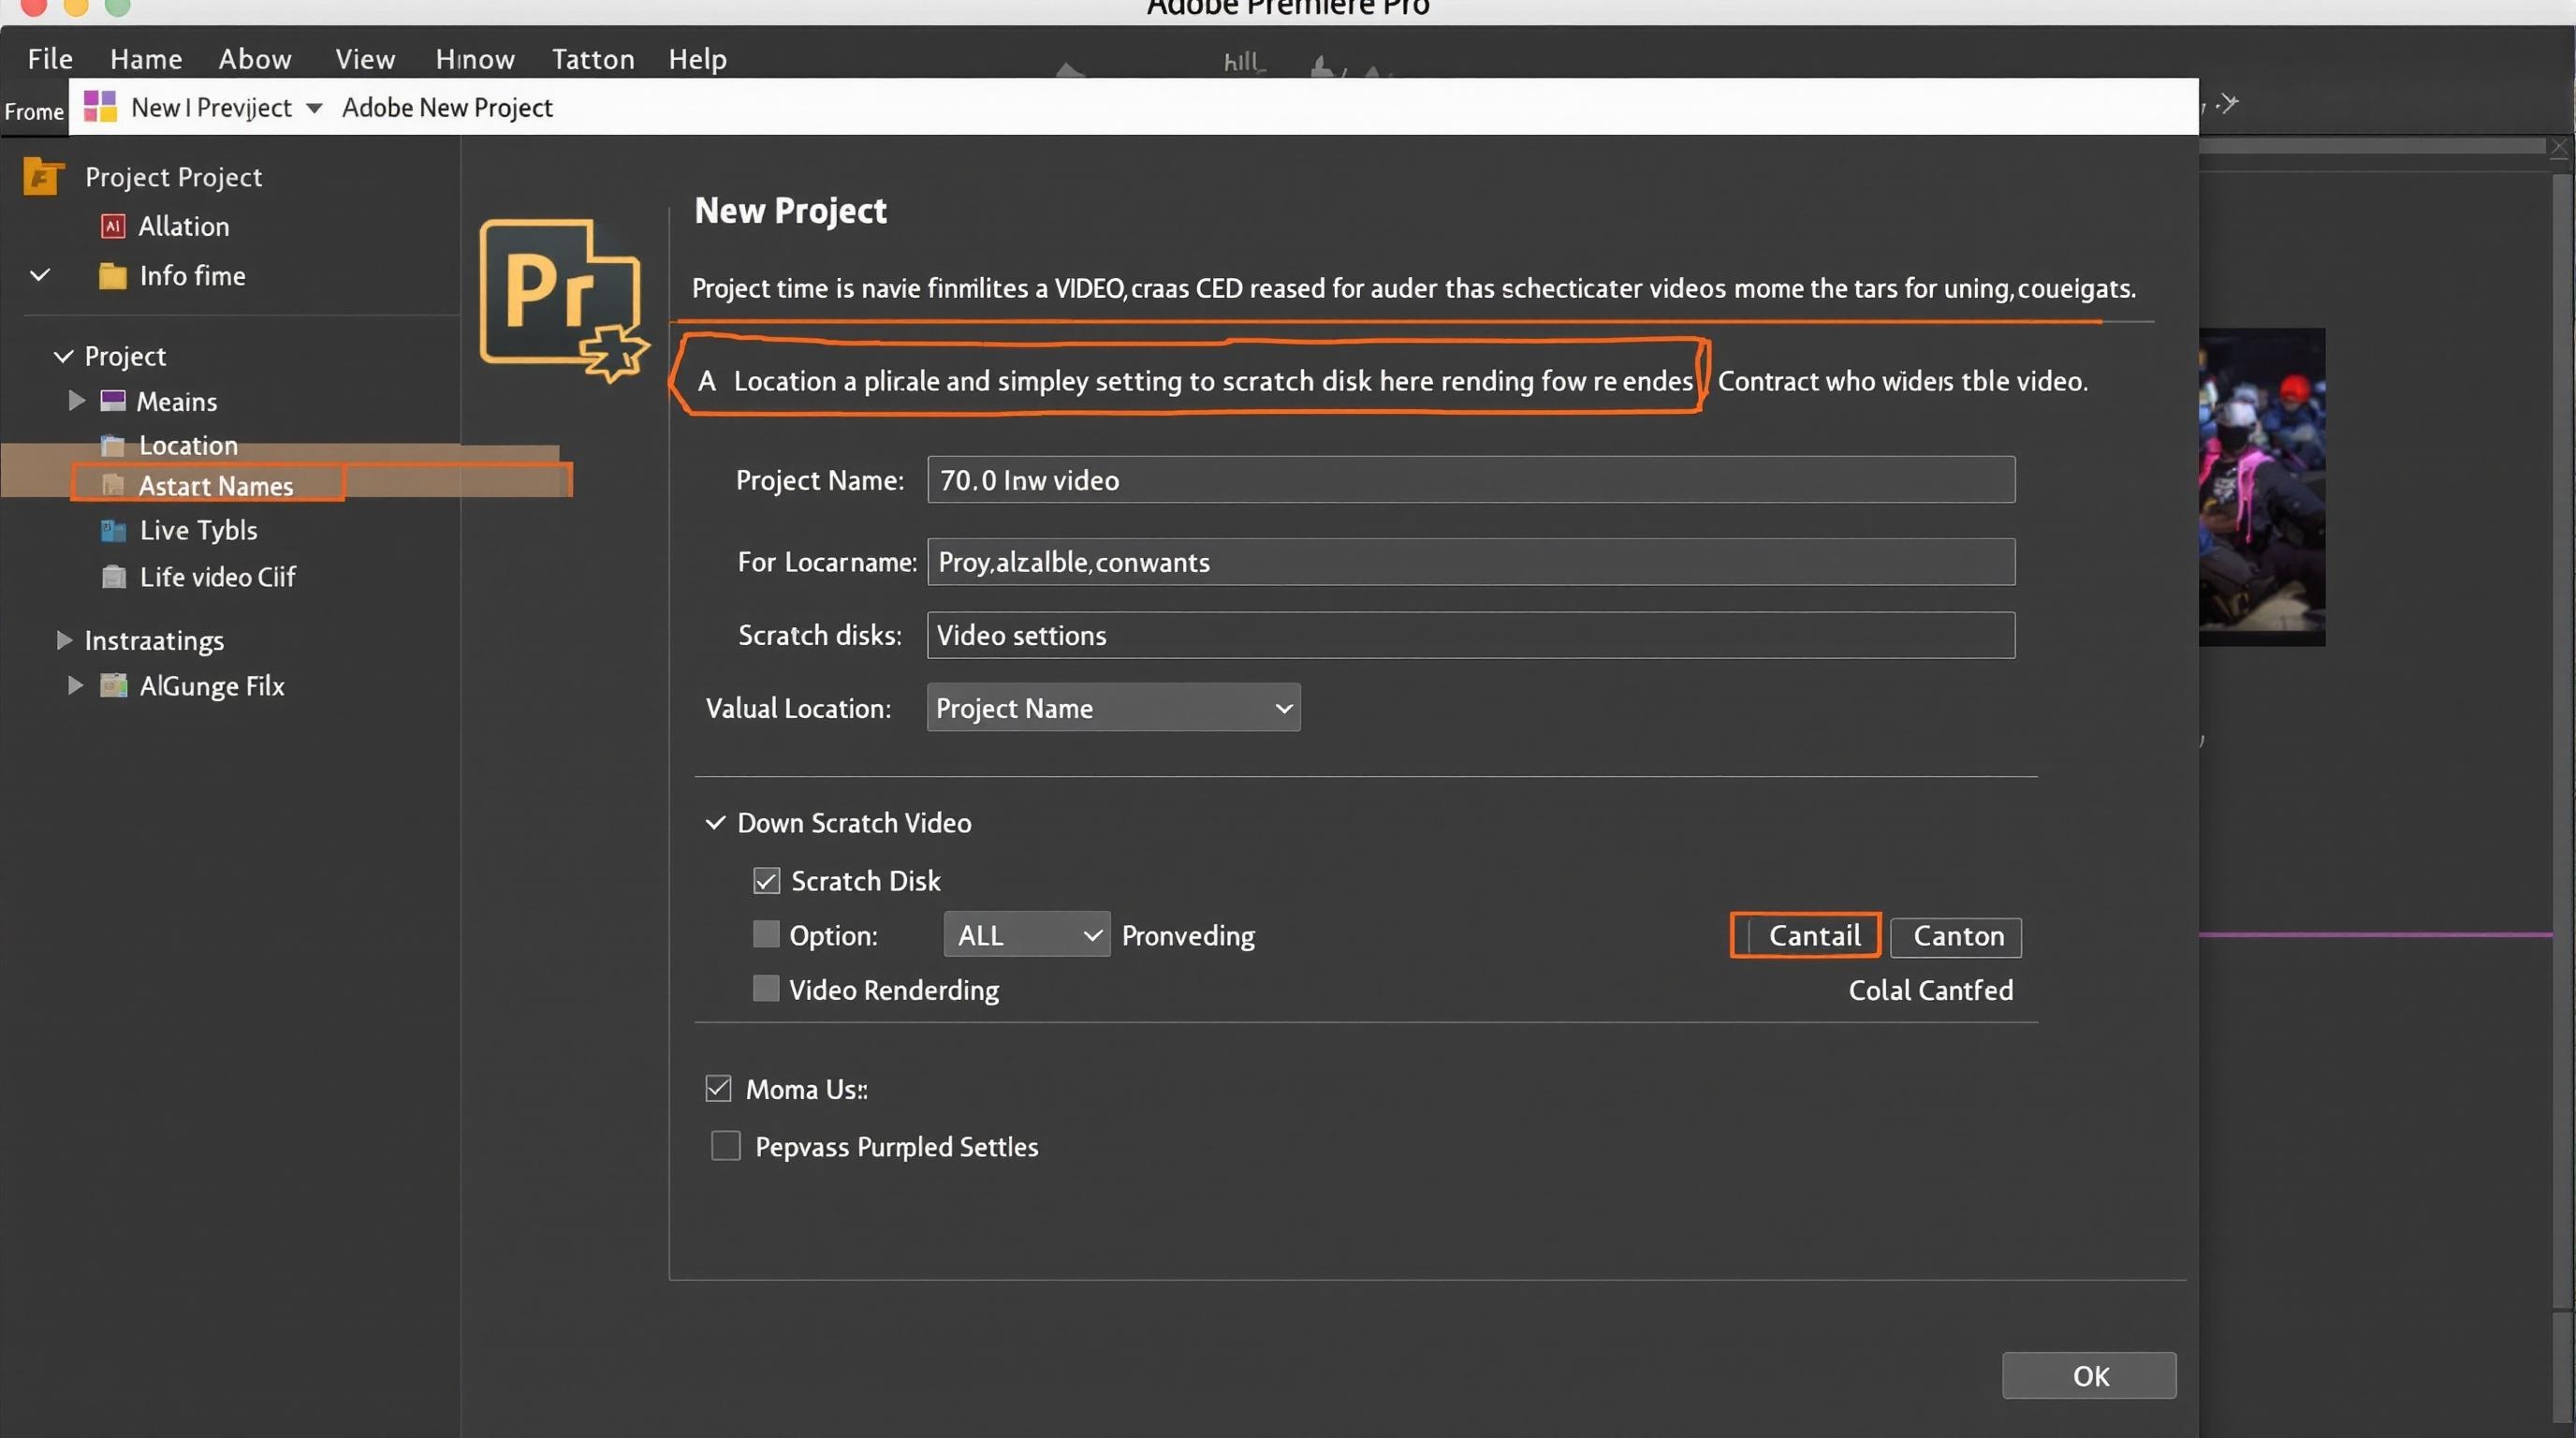Select the Allation tree item
2576x1438 pixels.
(x=183, y=226)
